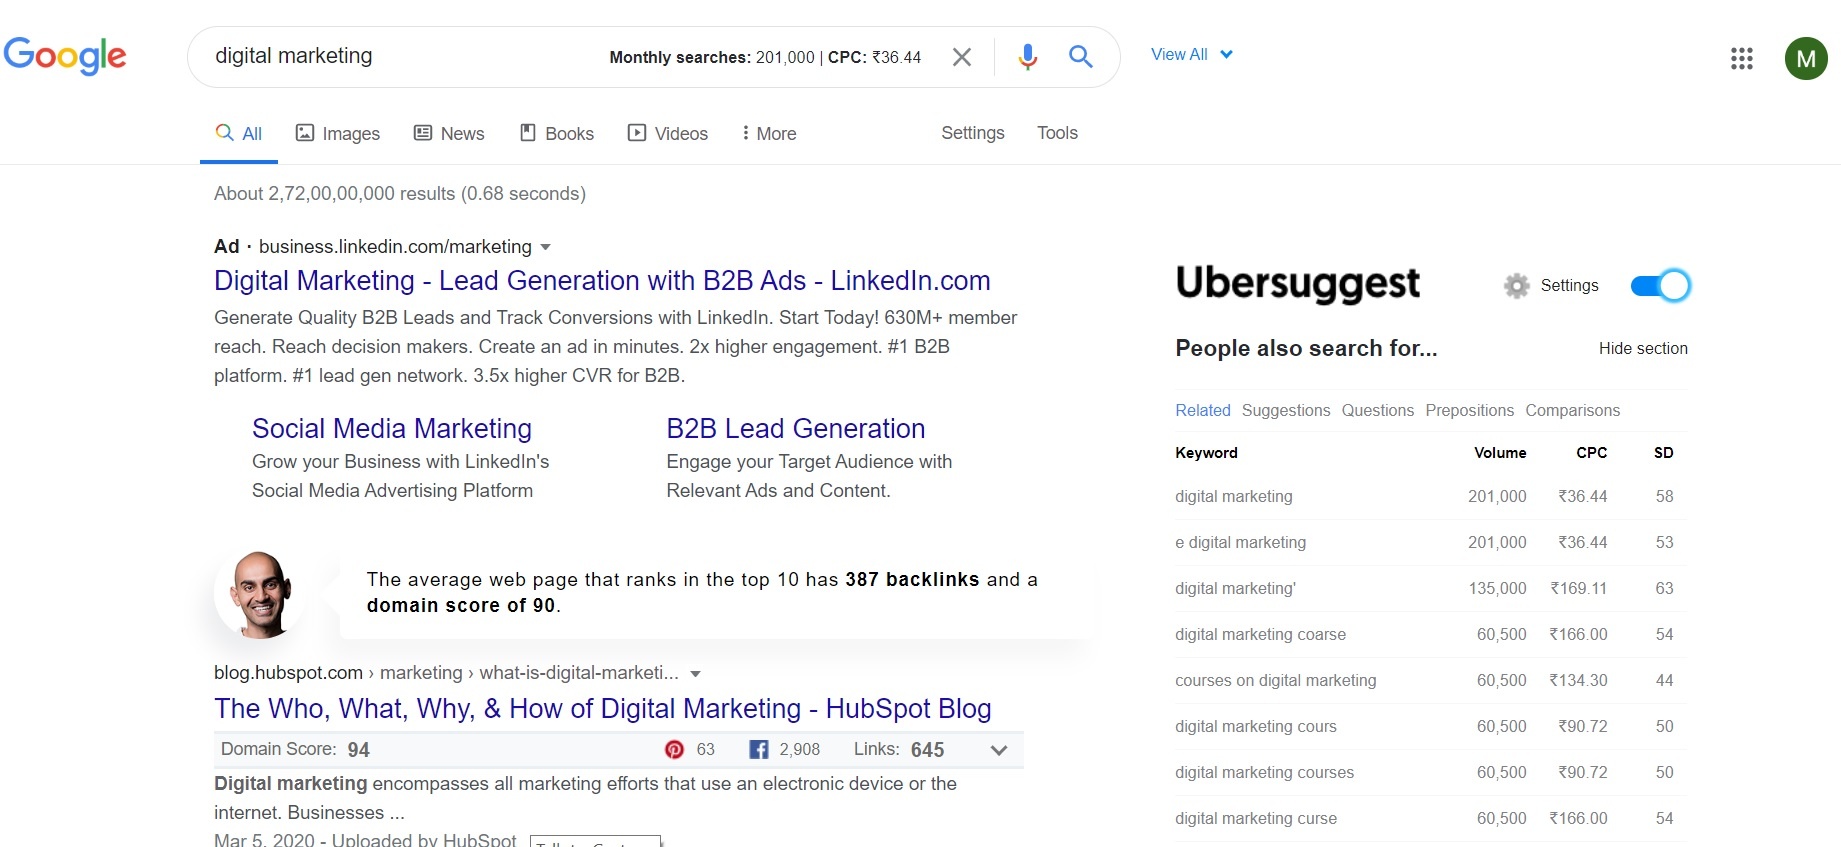
Task: Select the Prepositions keywords tab
Action: coord(1470,410)
